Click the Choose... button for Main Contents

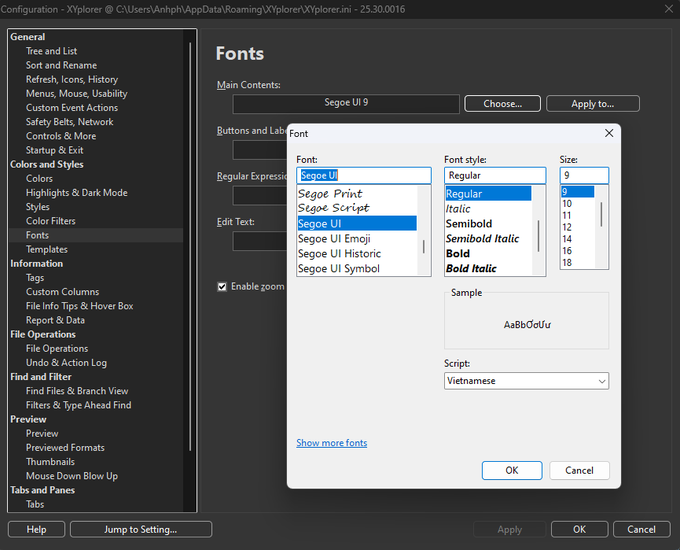pos(502,104)
